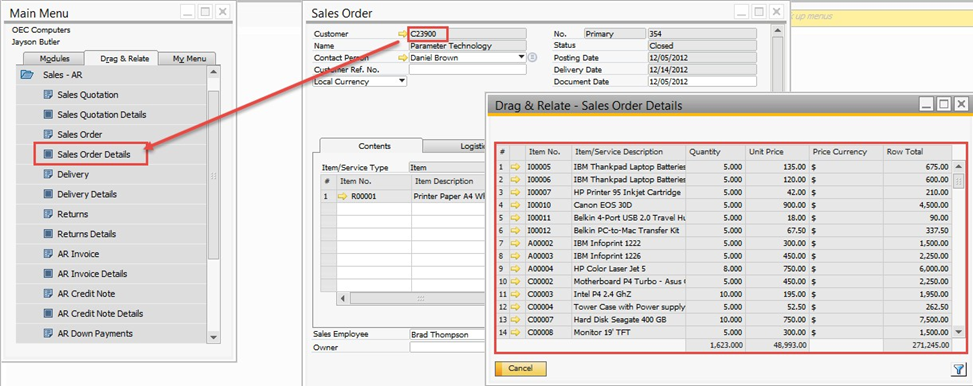The image size is (973, 386).
Task: Click the Delivery document icon
Action: click(x=48, y=174)
